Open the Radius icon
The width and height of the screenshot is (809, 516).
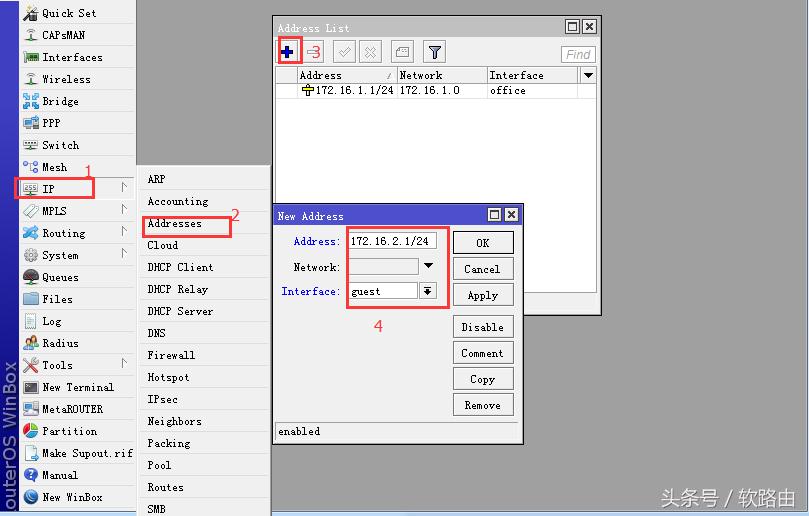[30, 343]
